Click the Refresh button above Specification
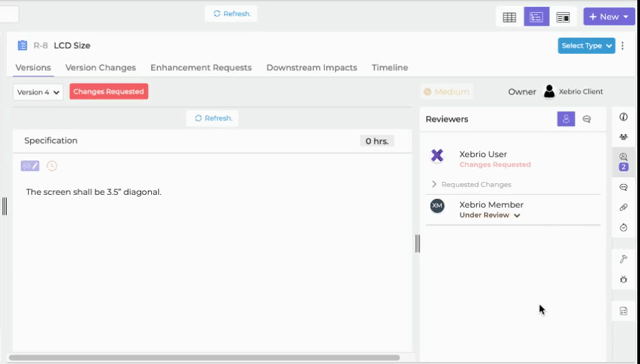 pyautogui.click(x=213, y=118)
